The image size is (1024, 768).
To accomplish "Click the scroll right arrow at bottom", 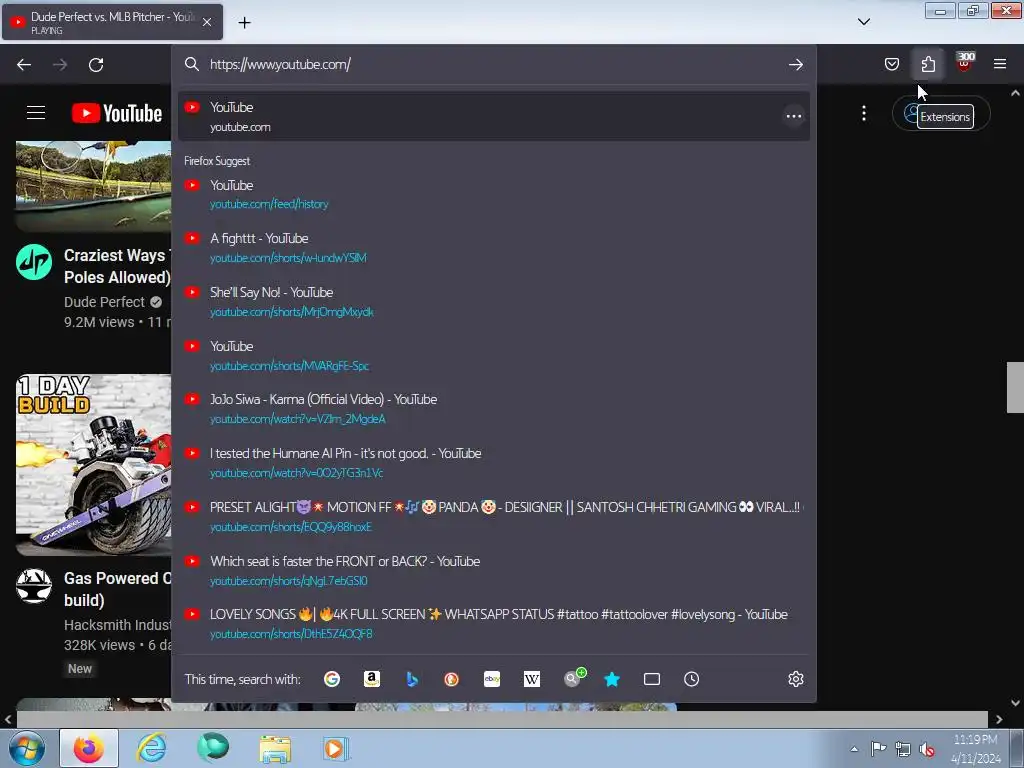I will tap(999, 720).
